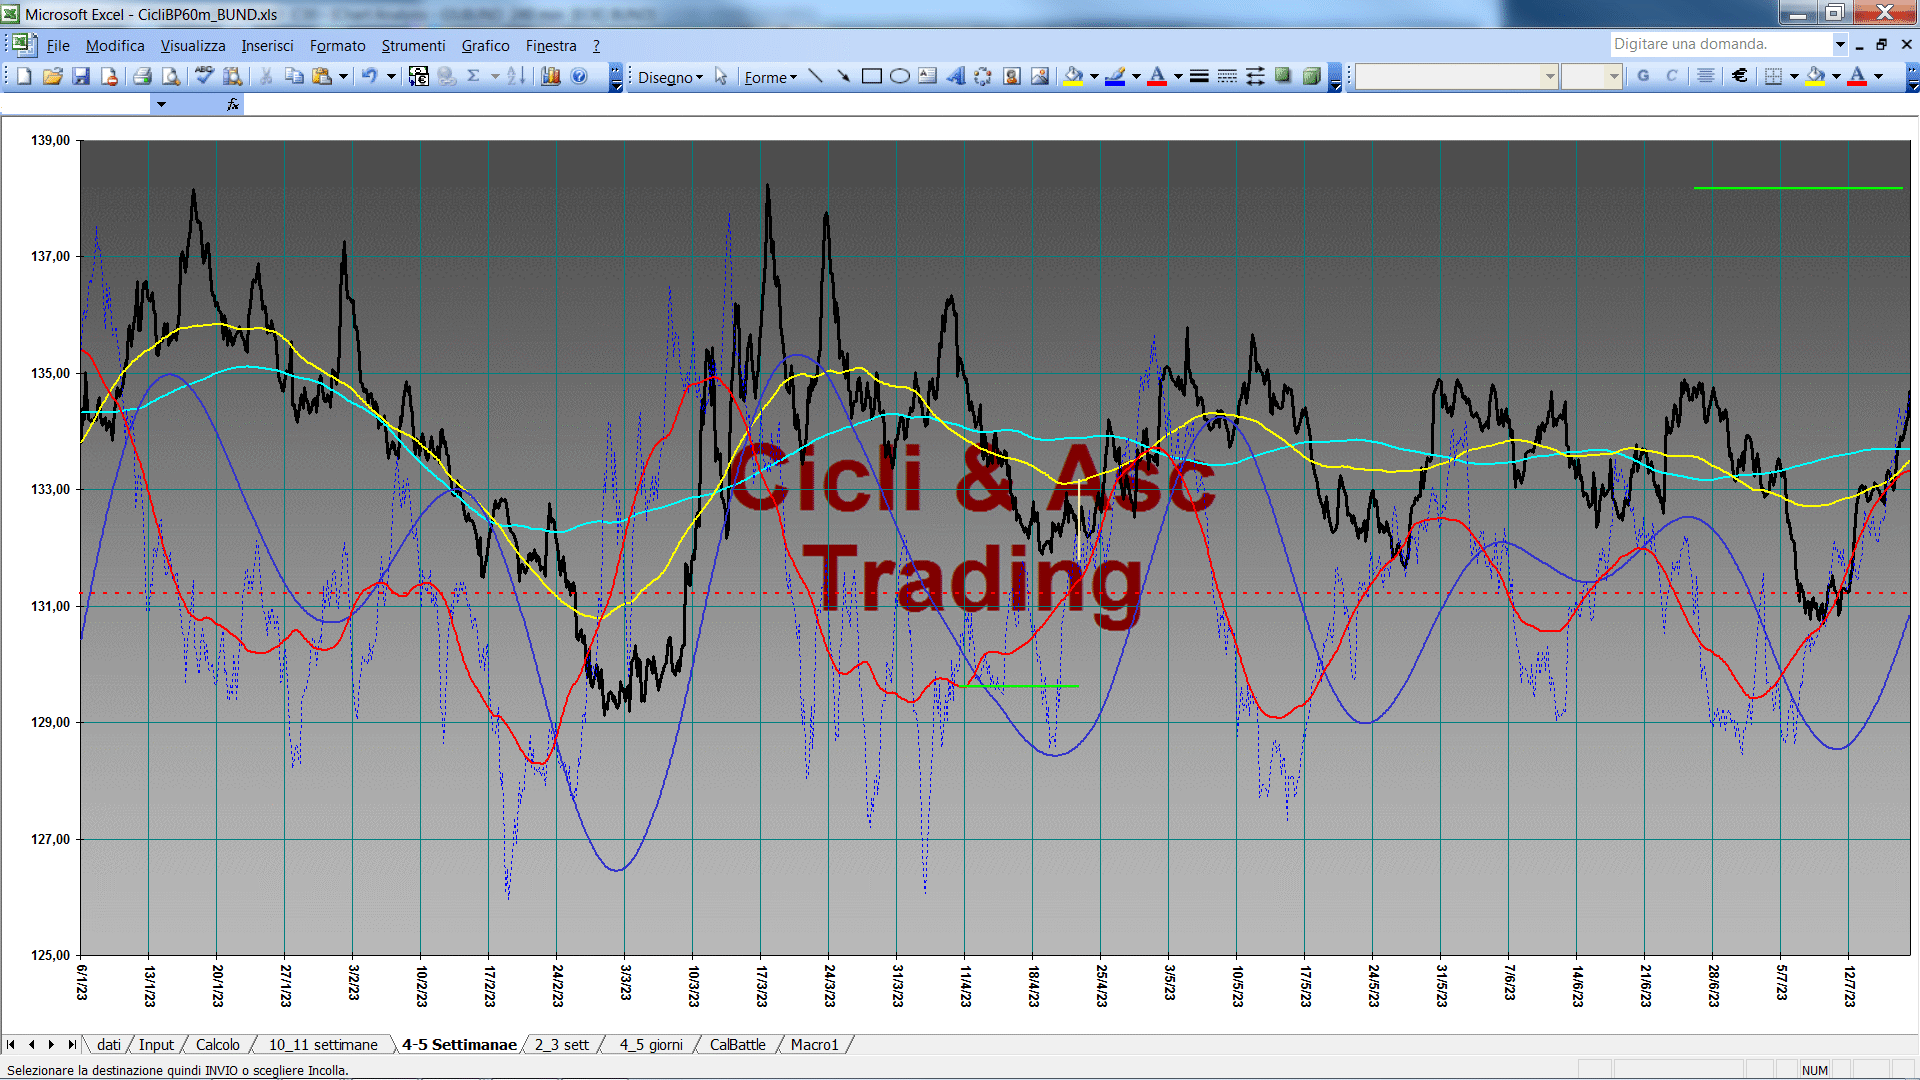Click the 3-D Style icon
Image resolution: width=1920 pixels, height=1080 pixels.
pyautogui.click(x=1311, y=76)
